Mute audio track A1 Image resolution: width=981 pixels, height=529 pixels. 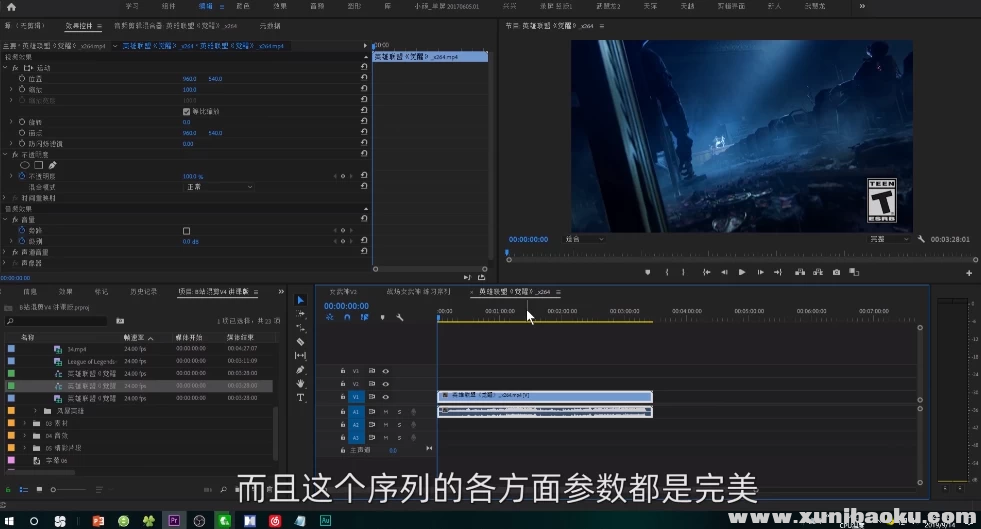point(385,411)
